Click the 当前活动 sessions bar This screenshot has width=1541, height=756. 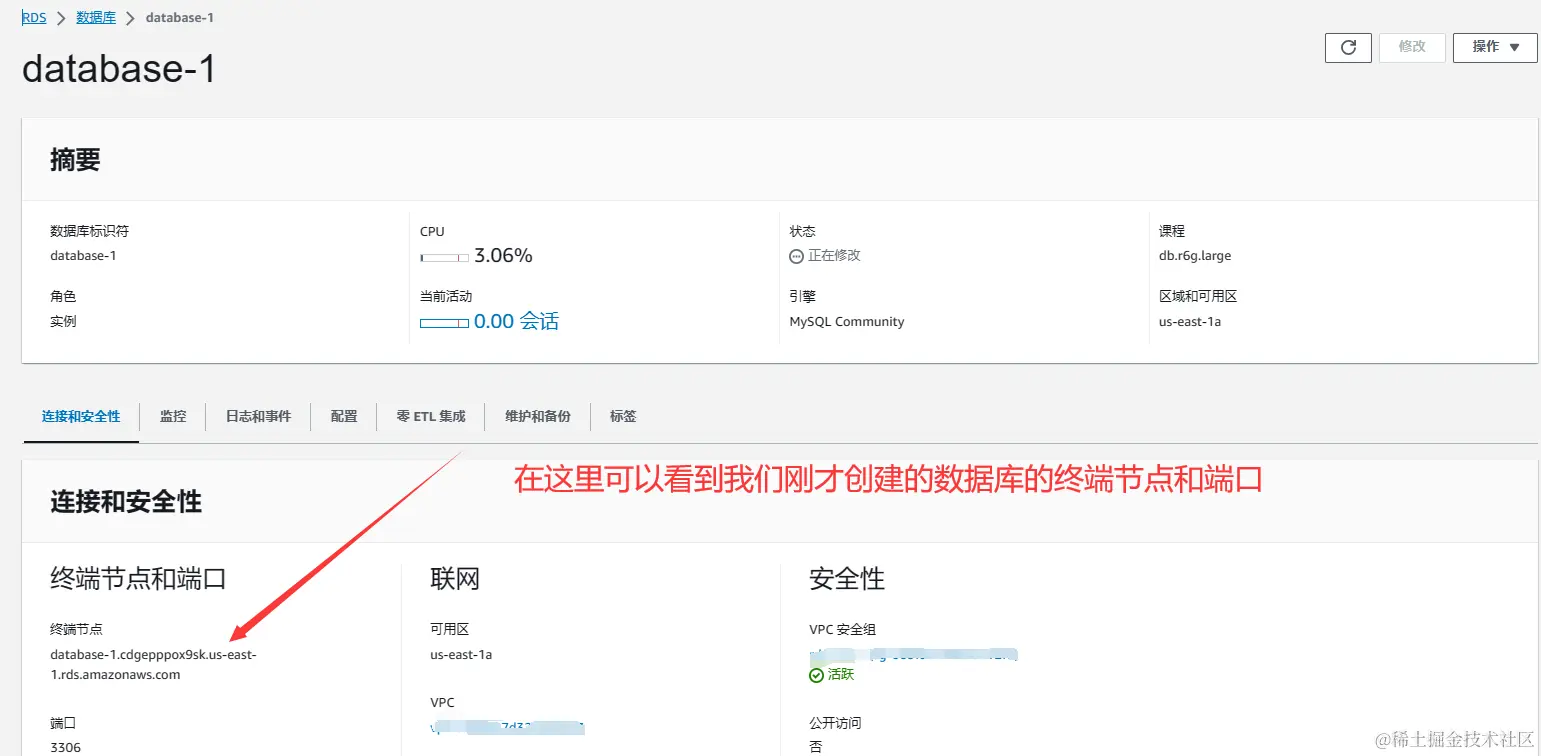point(445,323)
